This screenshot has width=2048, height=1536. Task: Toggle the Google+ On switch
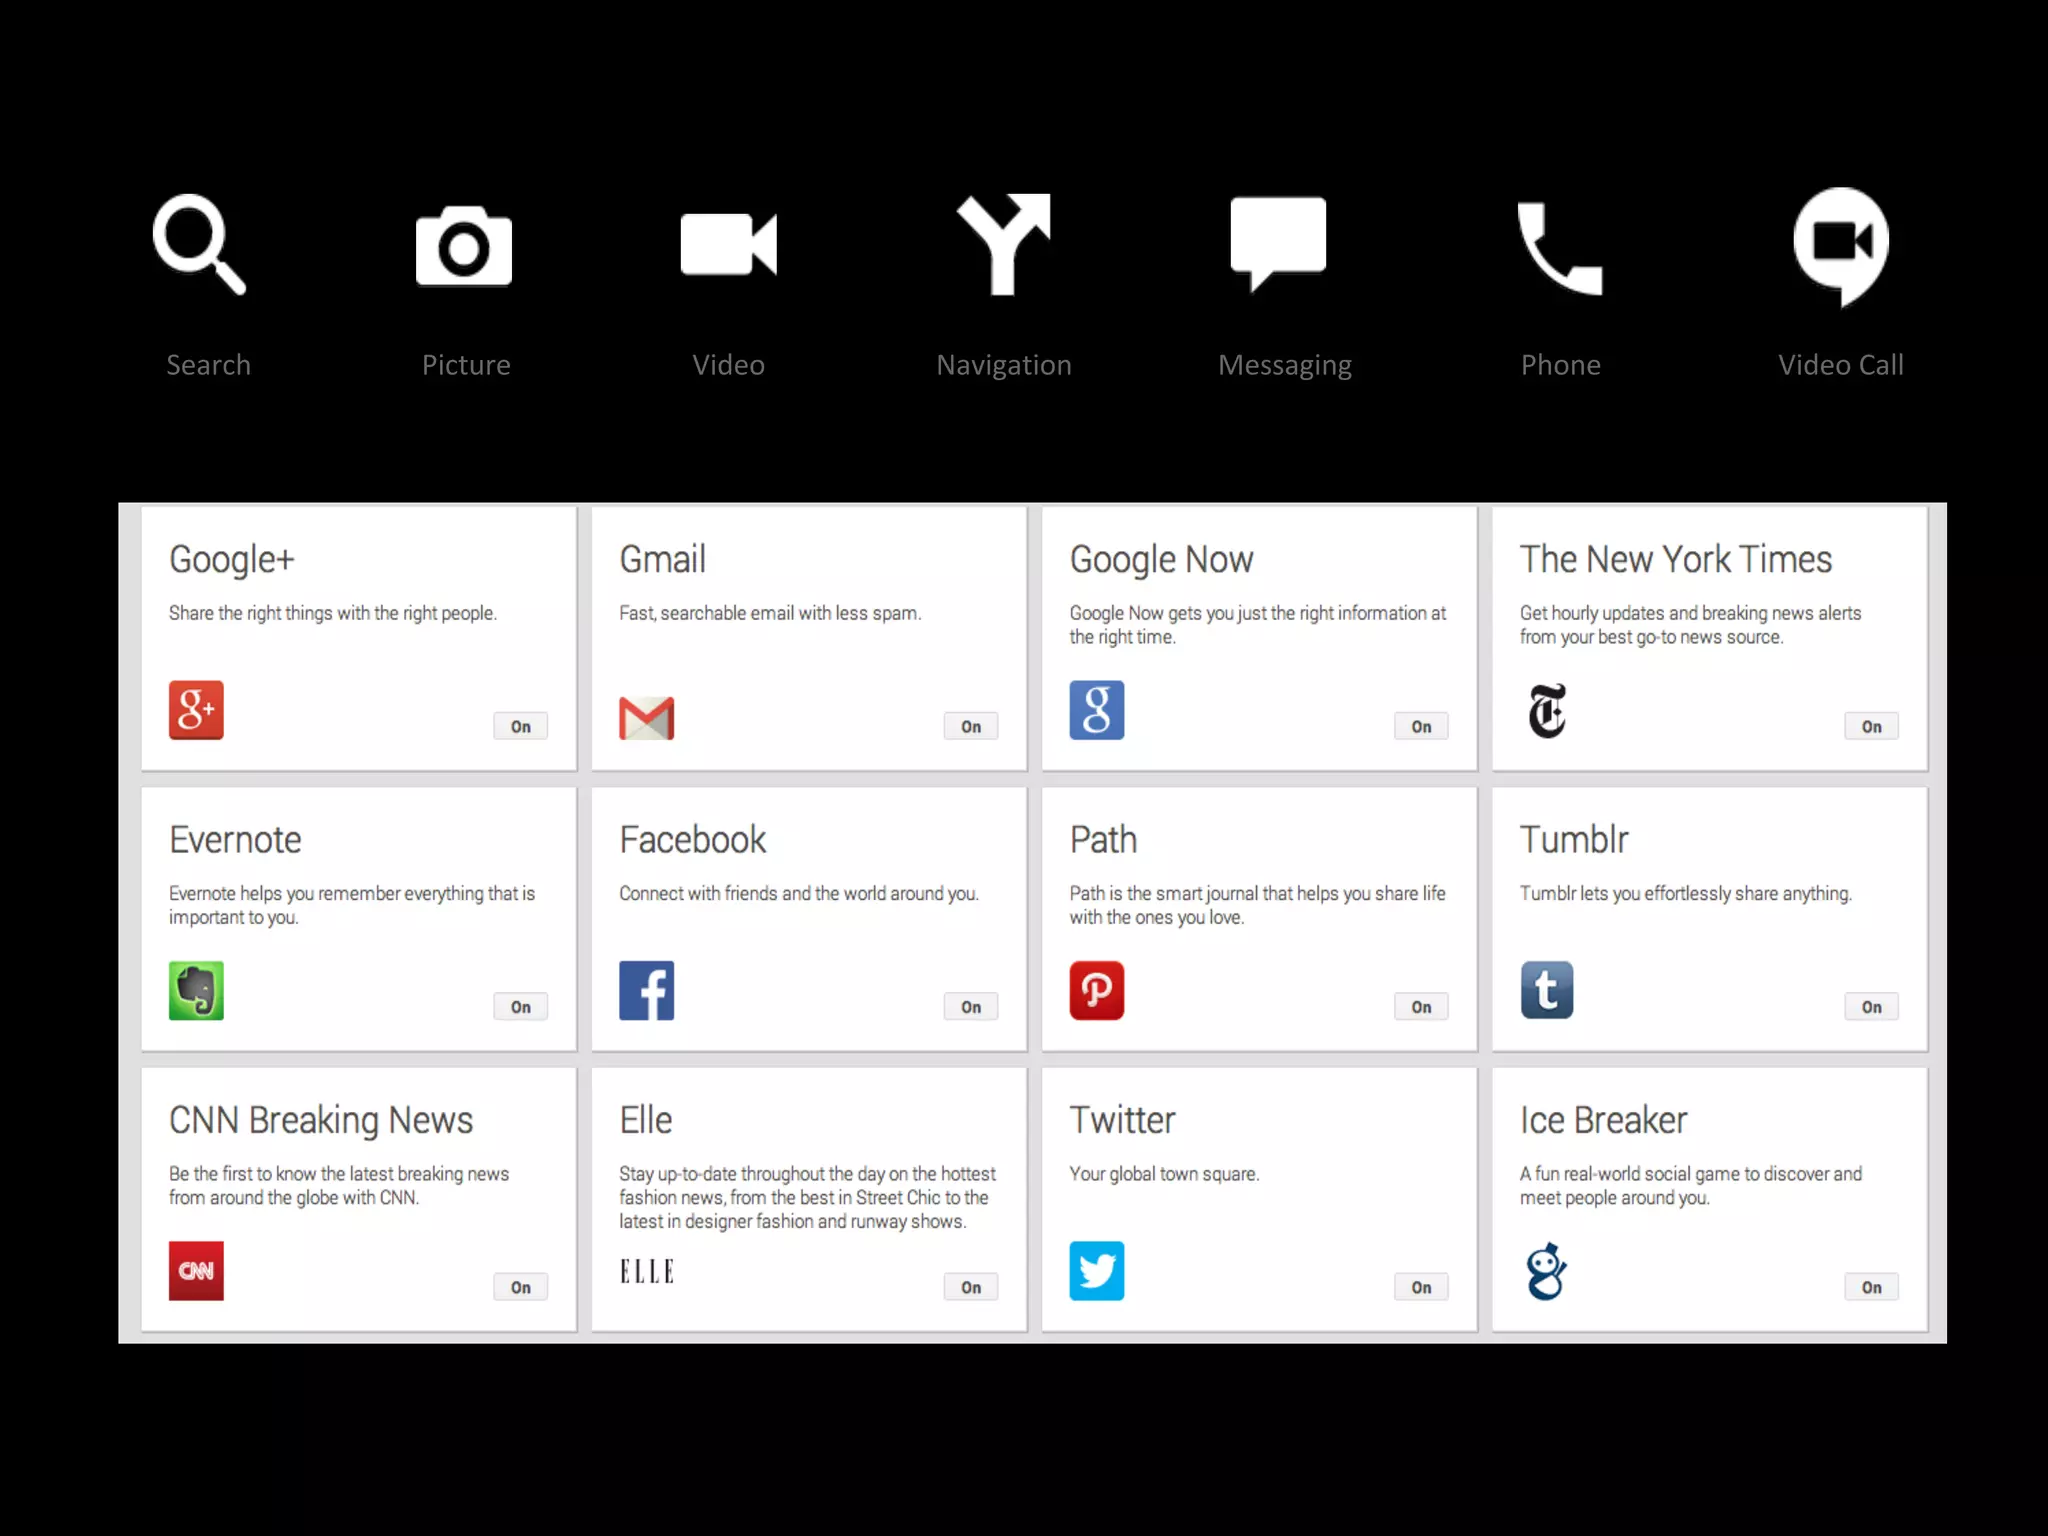pos(520,726)
